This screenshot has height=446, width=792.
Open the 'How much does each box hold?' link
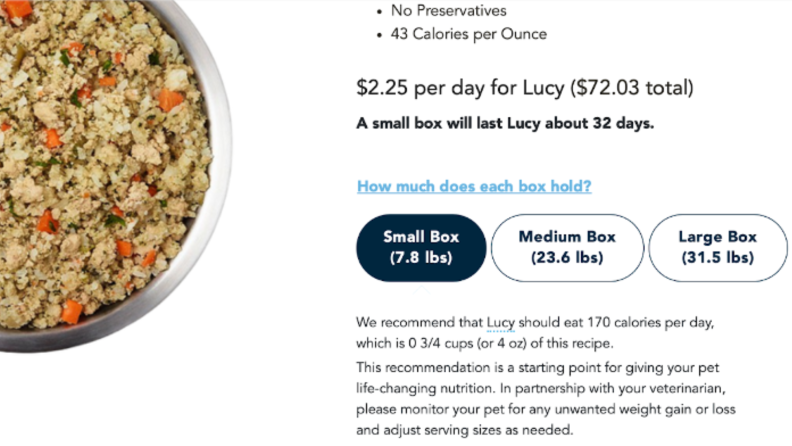coord(474,186)
